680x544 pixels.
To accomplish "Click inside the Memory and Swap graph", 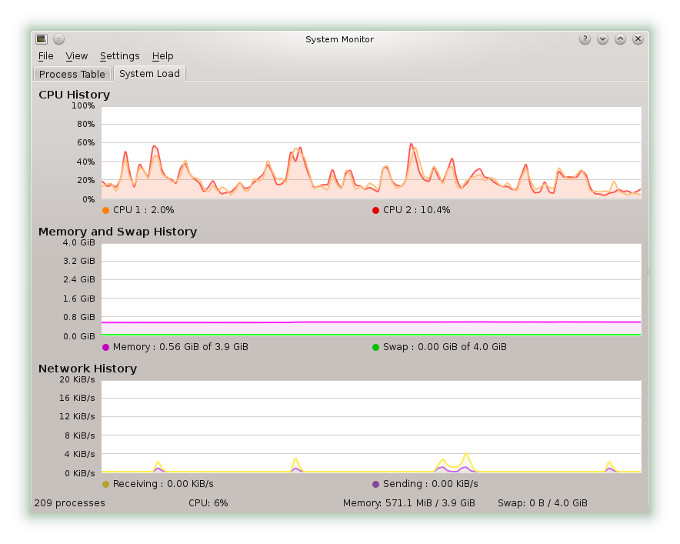I will tap(371, 289).
